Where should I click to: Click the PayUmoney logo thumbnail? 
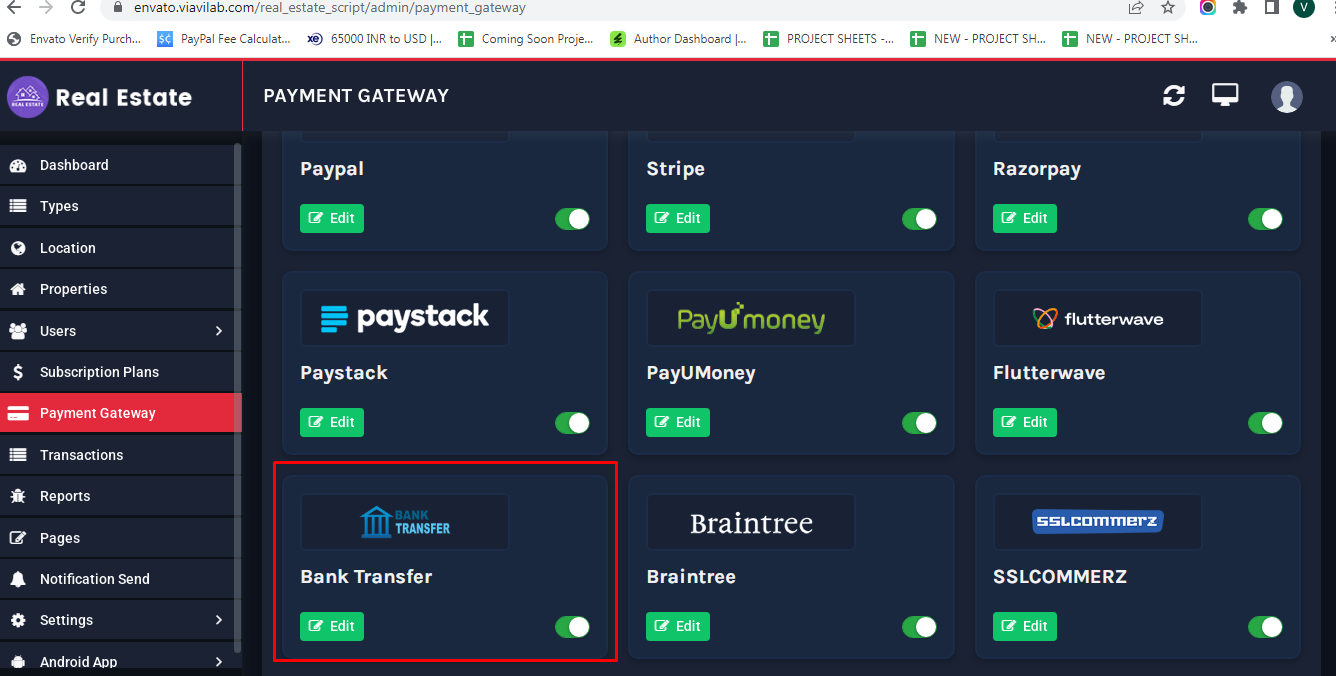click(751, 318)
